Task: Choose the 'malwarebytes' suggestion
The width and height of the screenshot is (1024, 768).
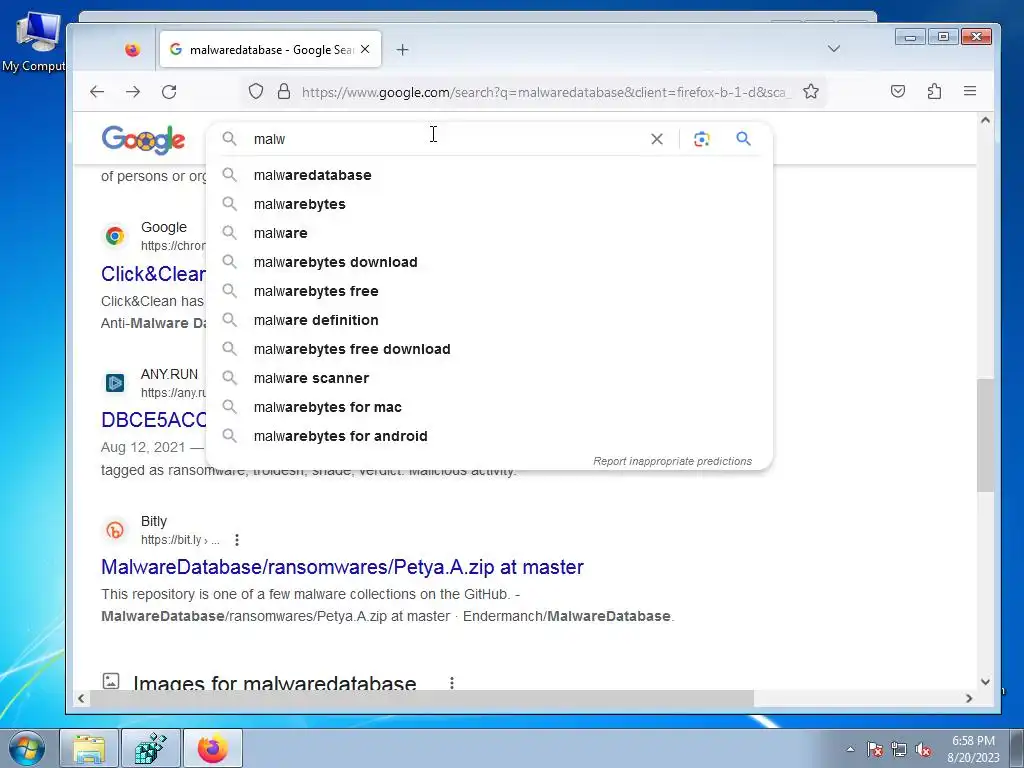Action: click(489, 204)
